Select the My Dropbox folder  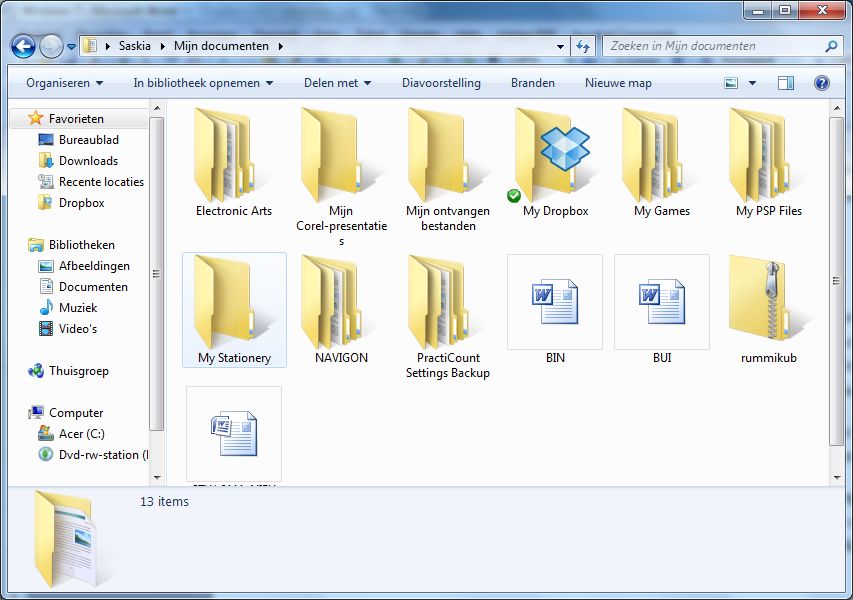tap(555, 163)
